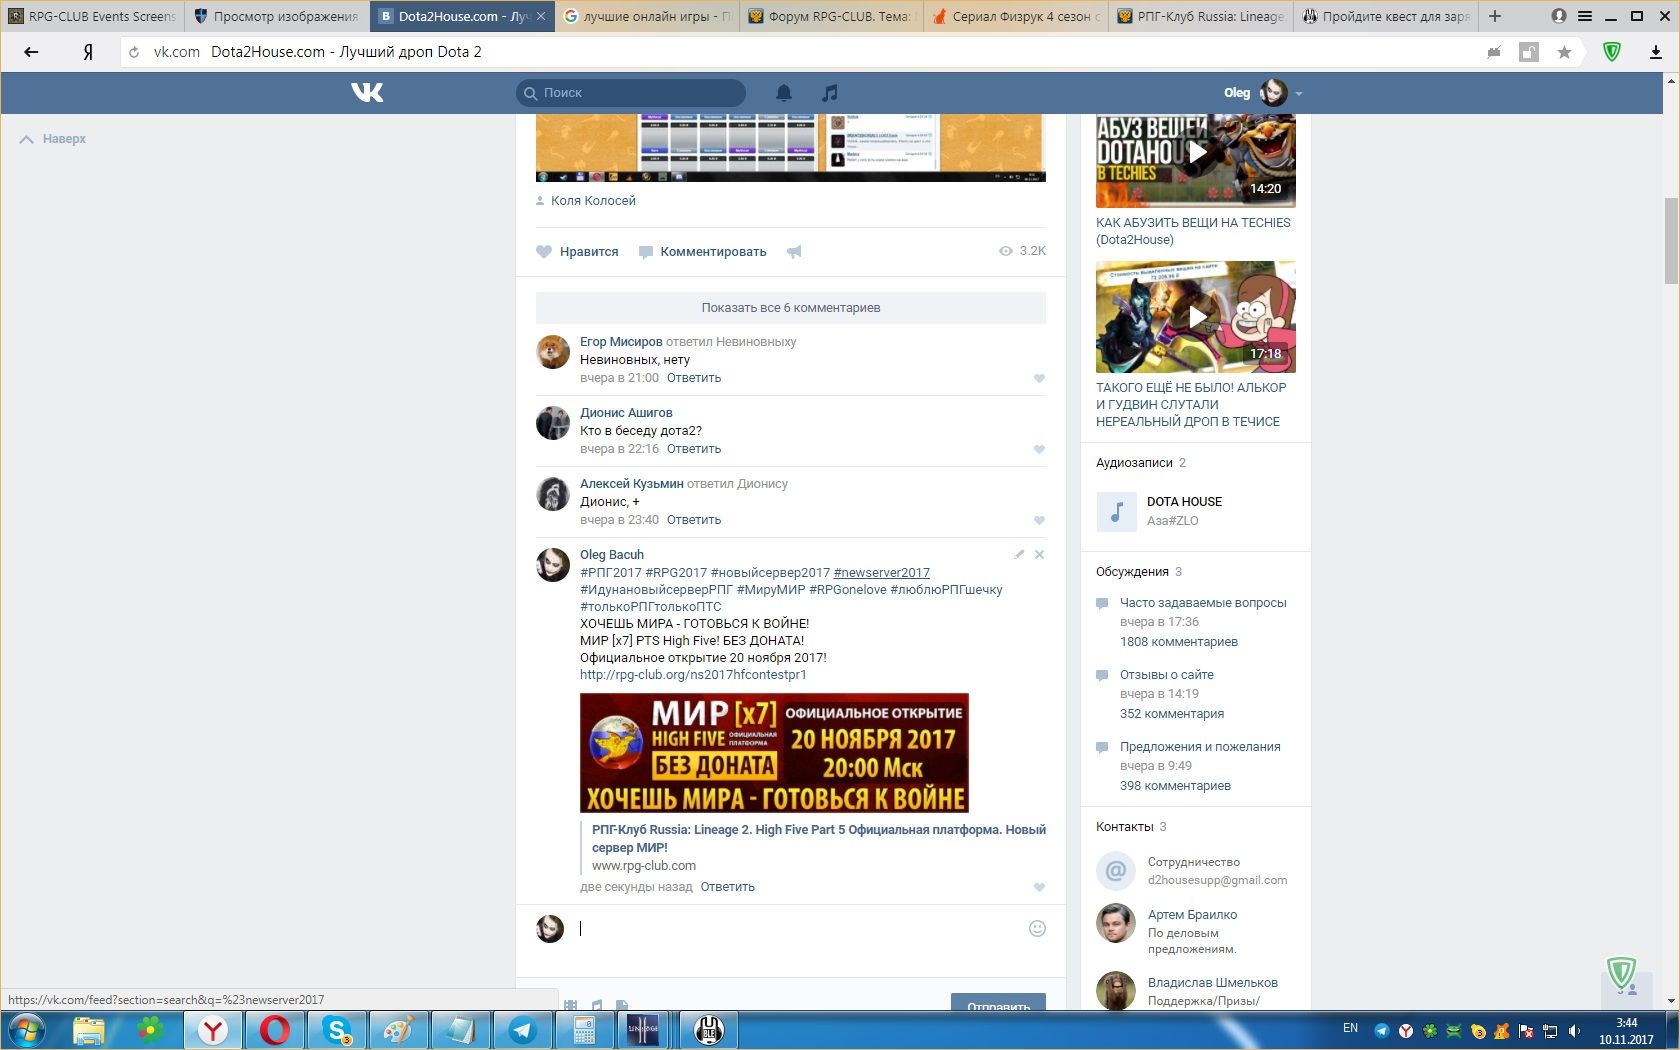Open the green shield protection icon
1680x1050 pixels.
[x=1611, y=52]
